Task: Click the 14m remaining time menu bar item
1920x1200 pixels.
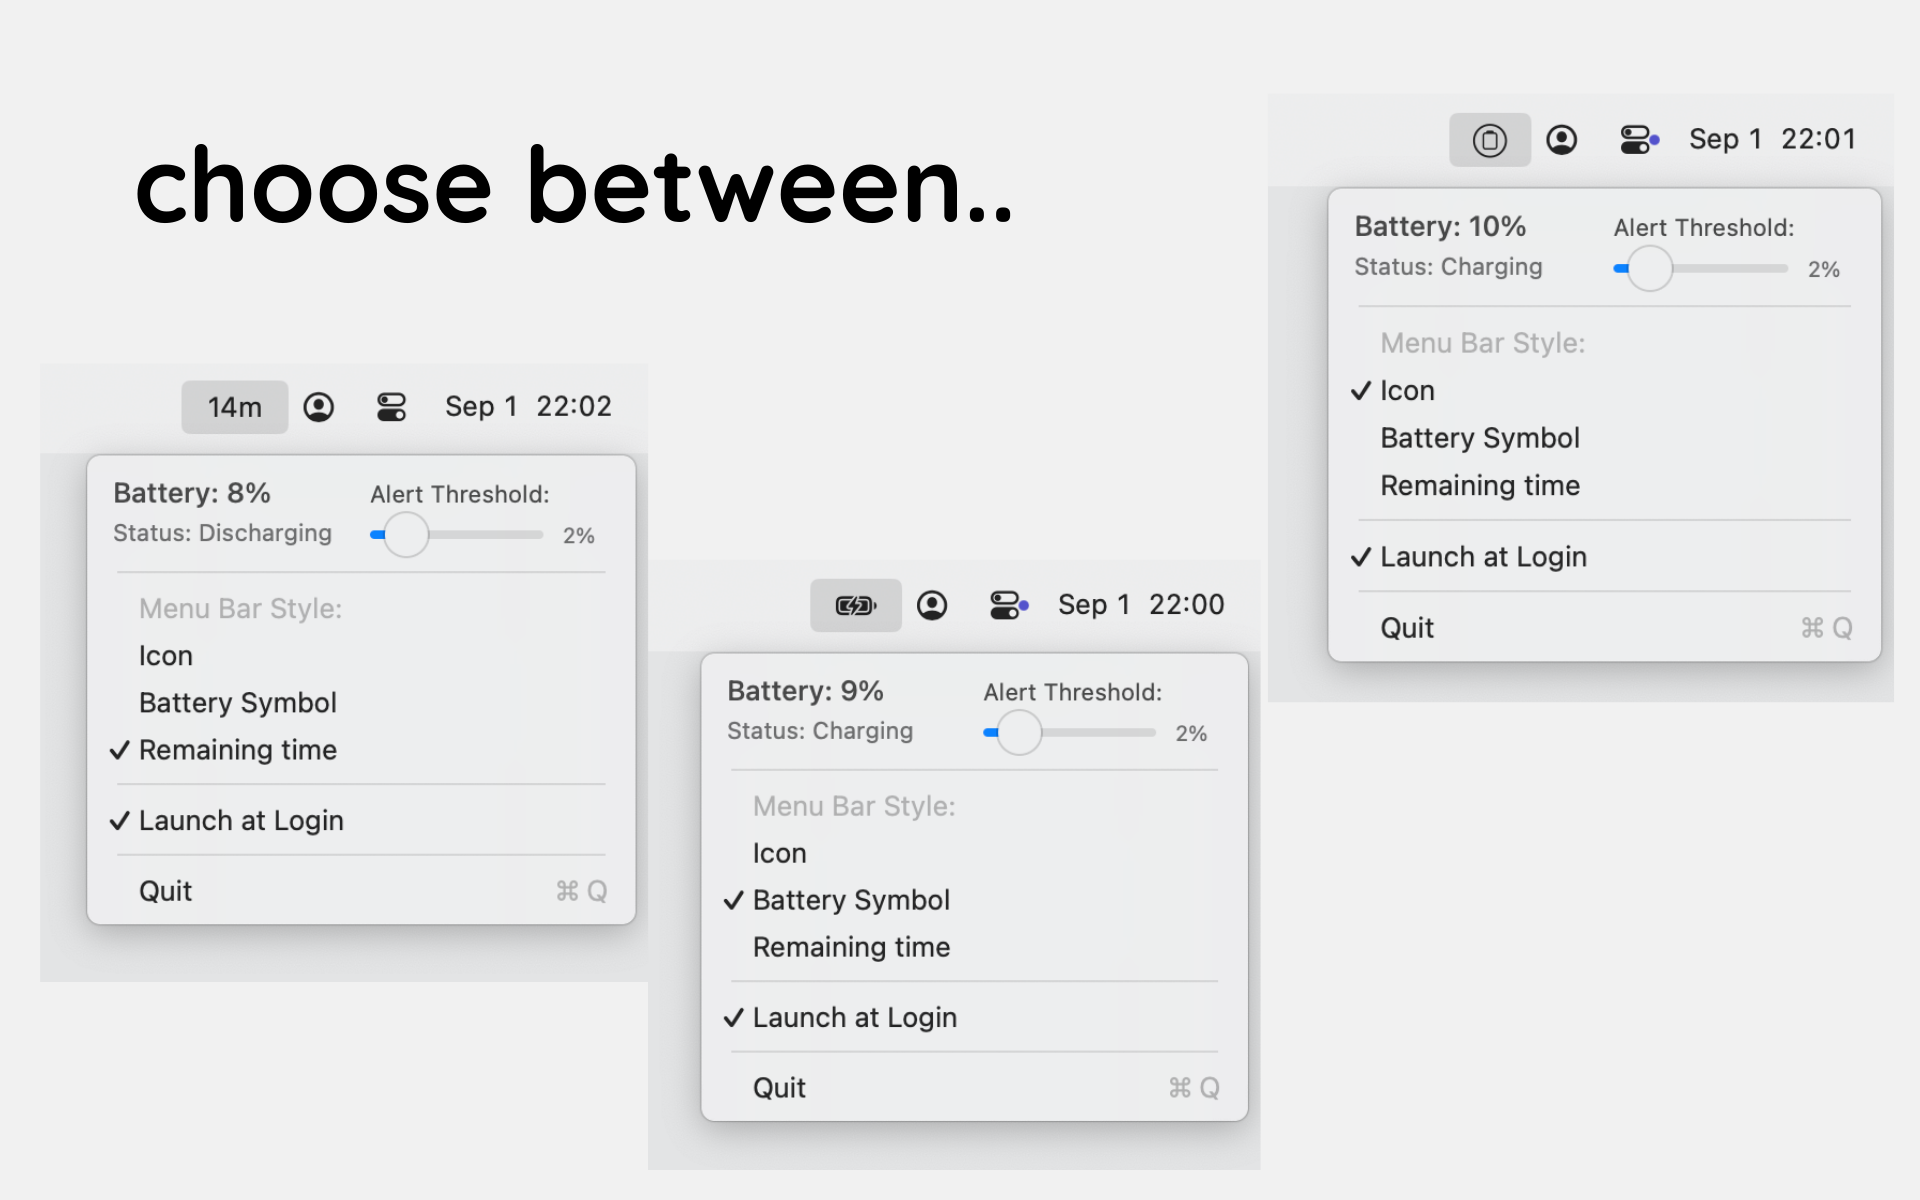Action: [x=234, y=407]
